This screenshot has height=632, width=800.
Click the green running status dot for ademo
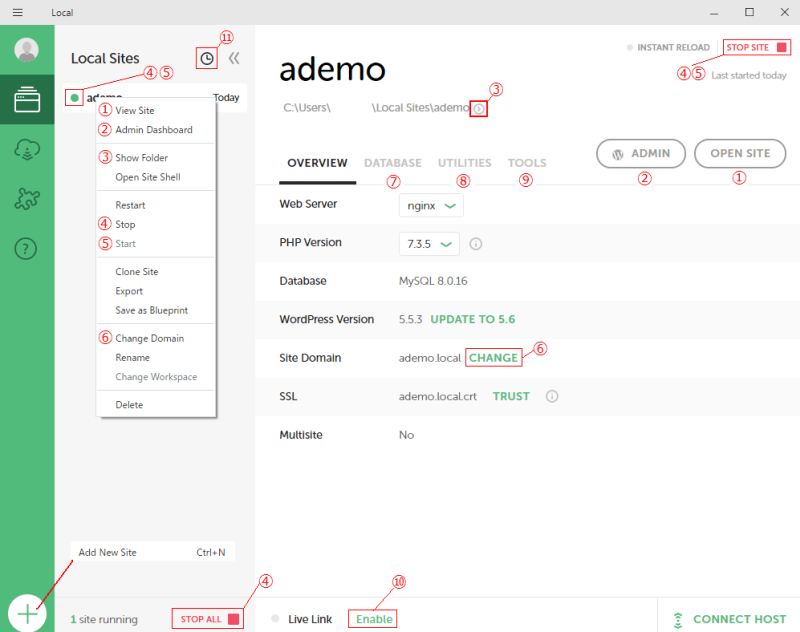[x=74, y=97]
